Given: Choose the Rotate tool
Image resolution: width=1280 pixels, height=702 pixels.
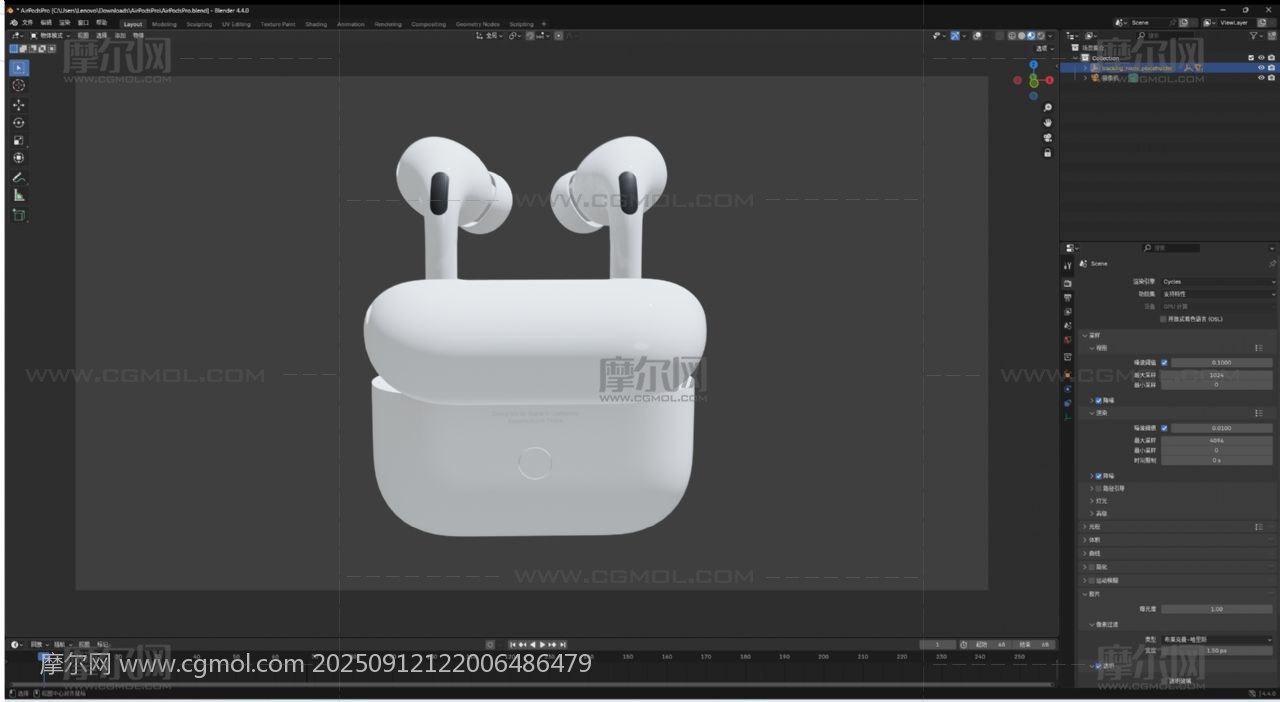Looking at the screenshot, I should coord(19,123).
